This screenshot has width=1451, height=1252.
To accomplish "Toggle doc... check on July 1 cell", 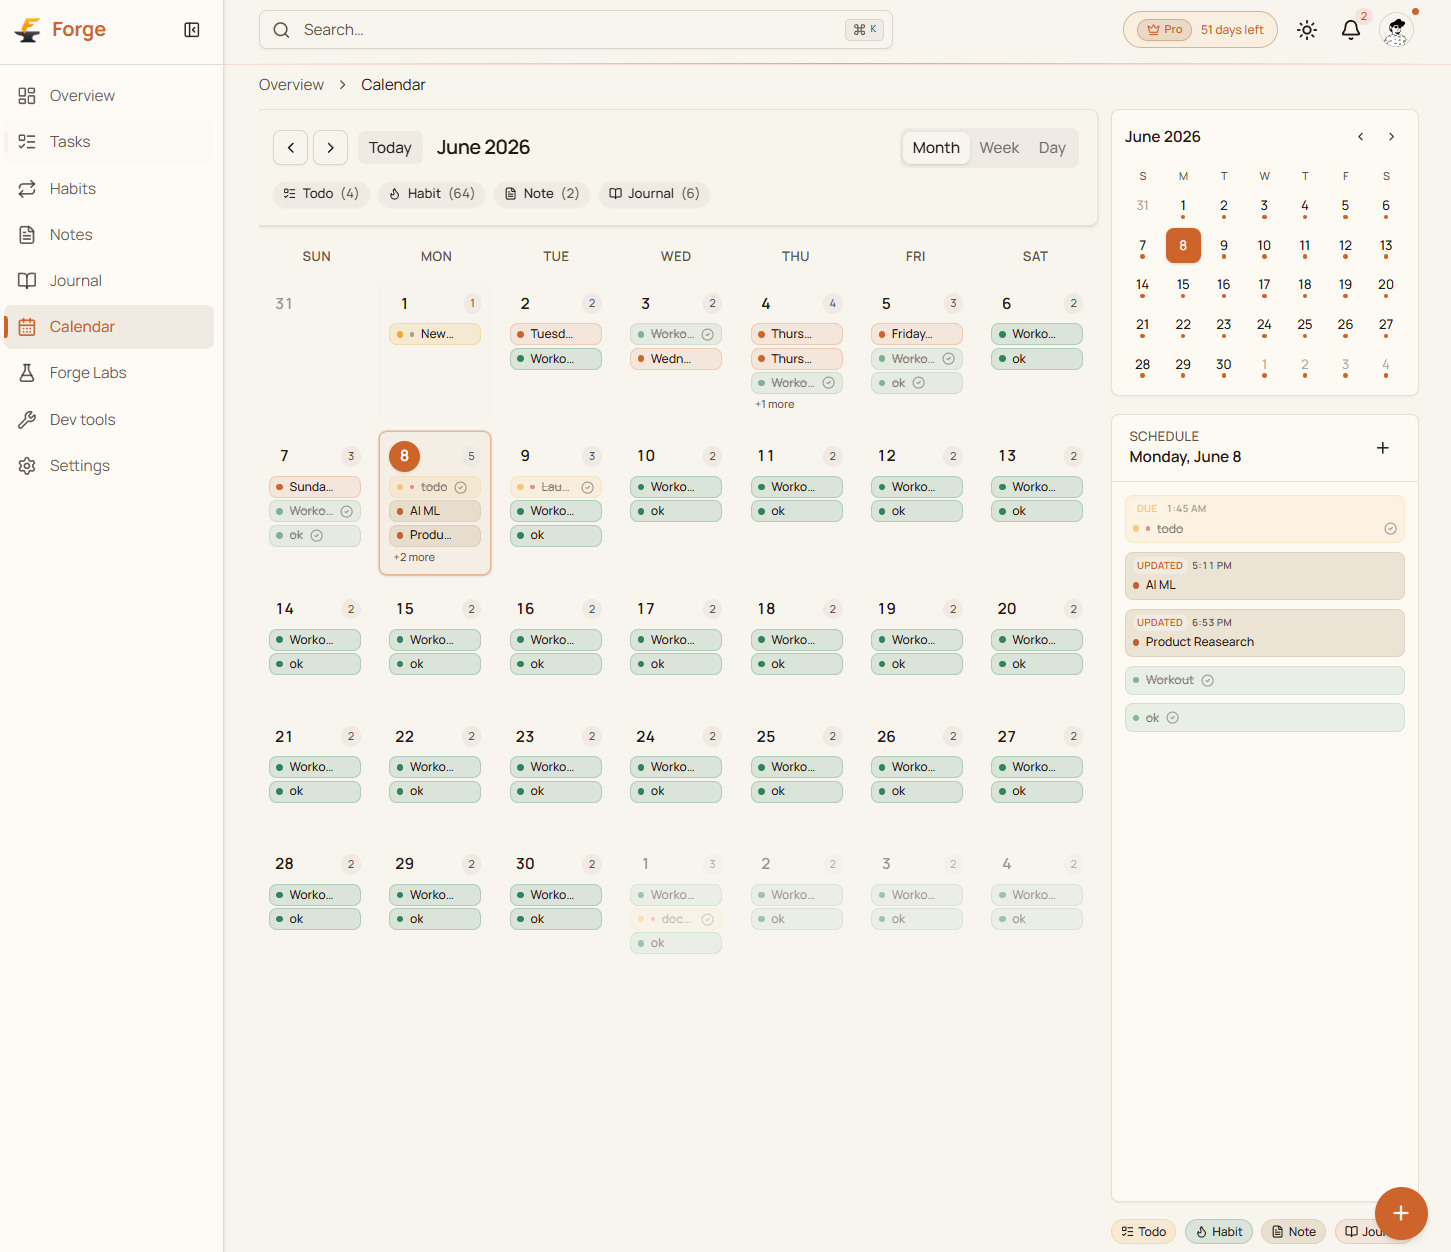I will pyautogui.click(x=707, y=920).
